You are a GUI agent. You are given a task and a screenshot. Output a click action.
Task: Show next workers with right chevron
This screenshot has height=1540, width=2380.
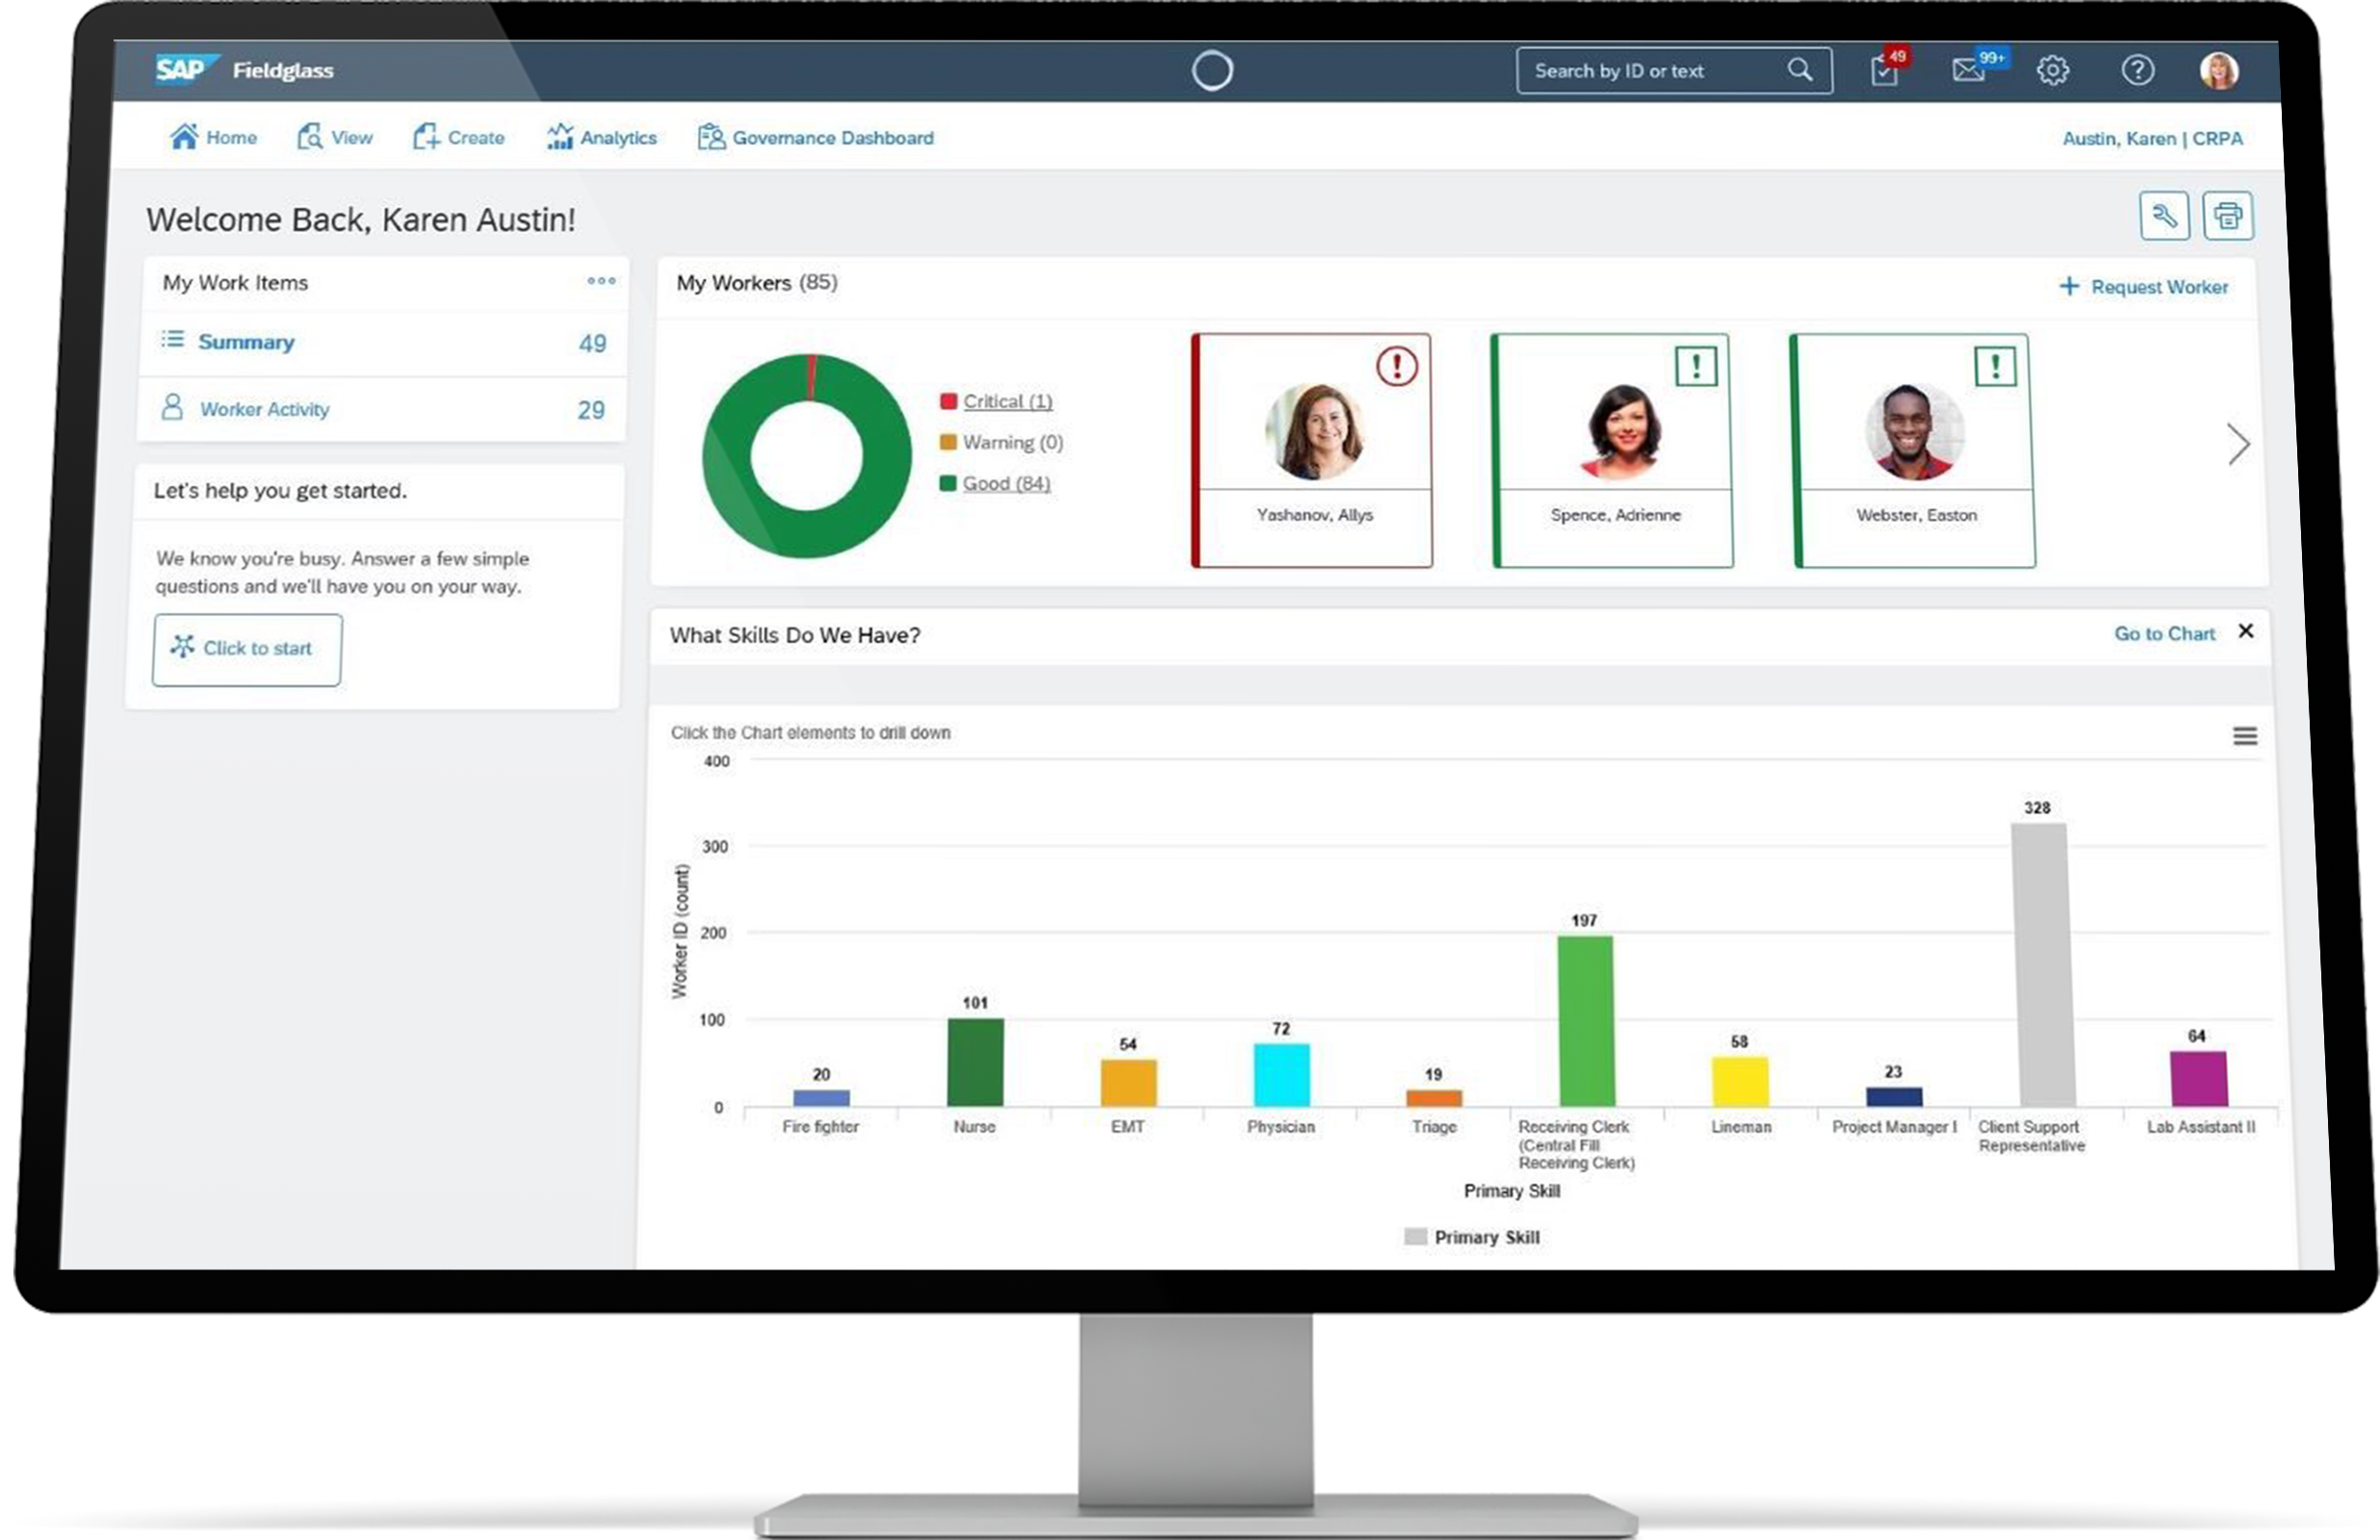point(2238,444)
